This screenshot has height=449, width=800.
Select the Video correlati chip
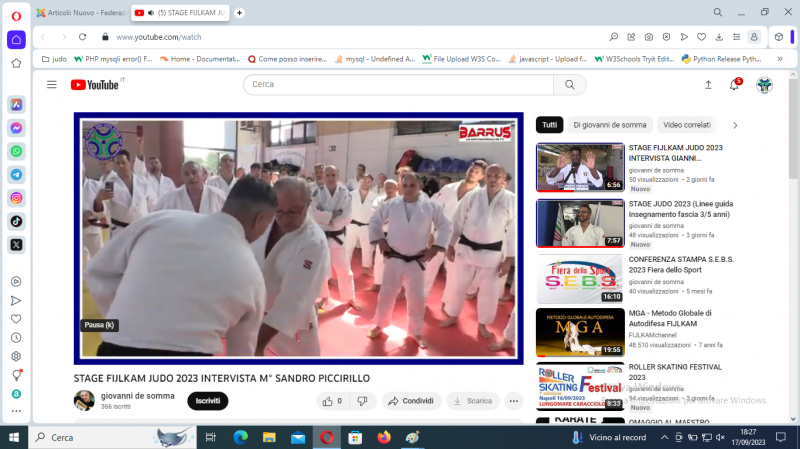(x=687, y=125)
